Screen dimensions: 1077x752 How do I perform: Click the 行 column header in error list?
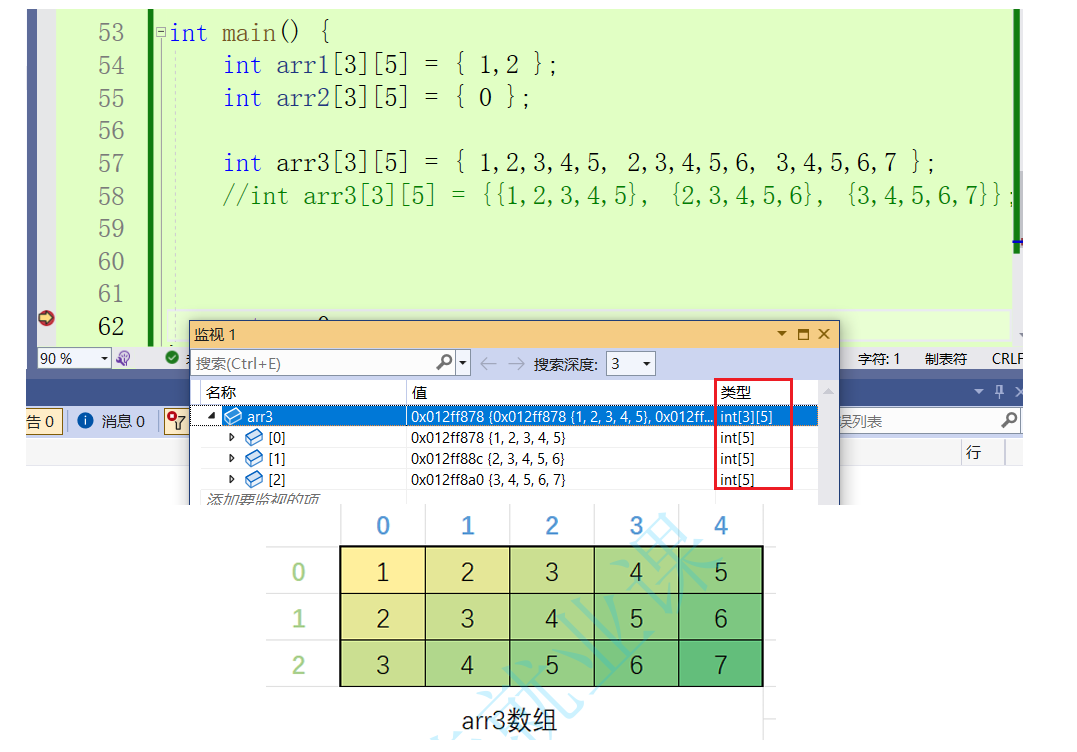tap(973, 452)
